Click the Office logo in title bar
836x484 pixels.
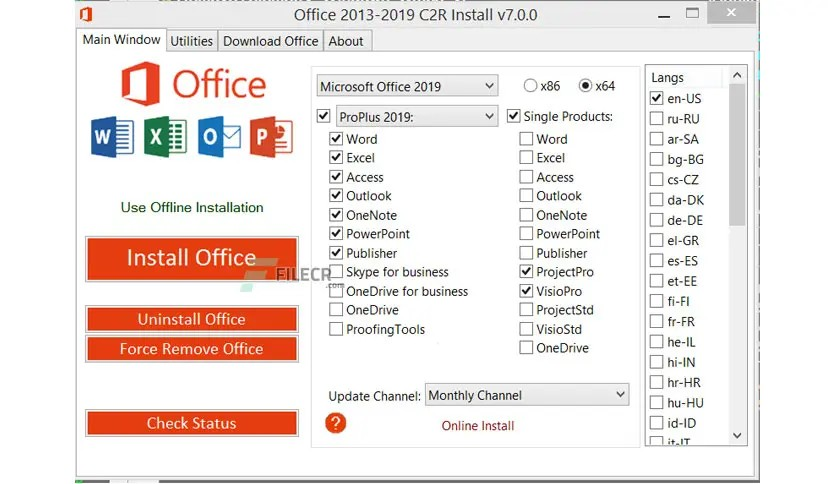pos(86,14)
